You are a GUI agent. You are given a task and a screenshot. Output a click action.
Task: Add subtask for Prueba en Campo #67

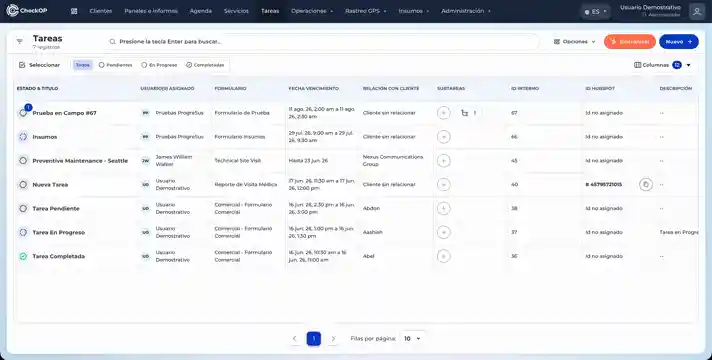coord(444,113)
